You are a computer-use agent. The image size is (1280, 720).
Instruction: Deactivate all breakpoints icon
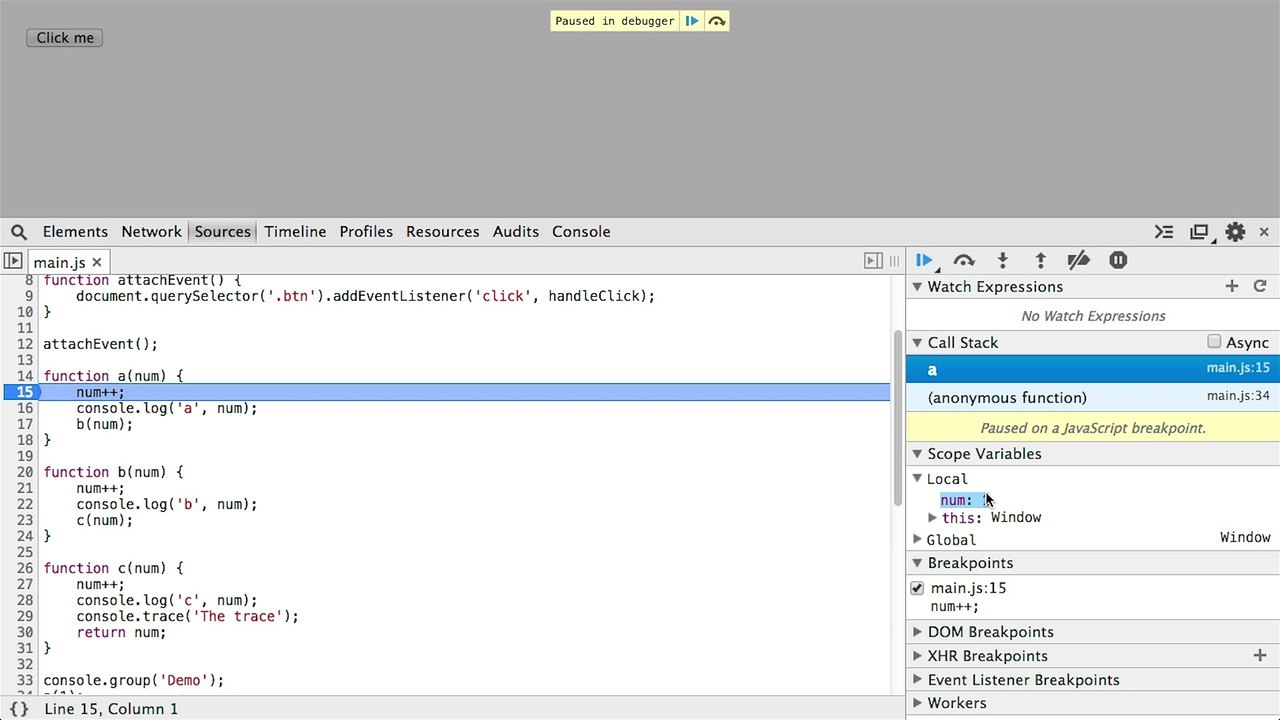tap(1078, 261)
